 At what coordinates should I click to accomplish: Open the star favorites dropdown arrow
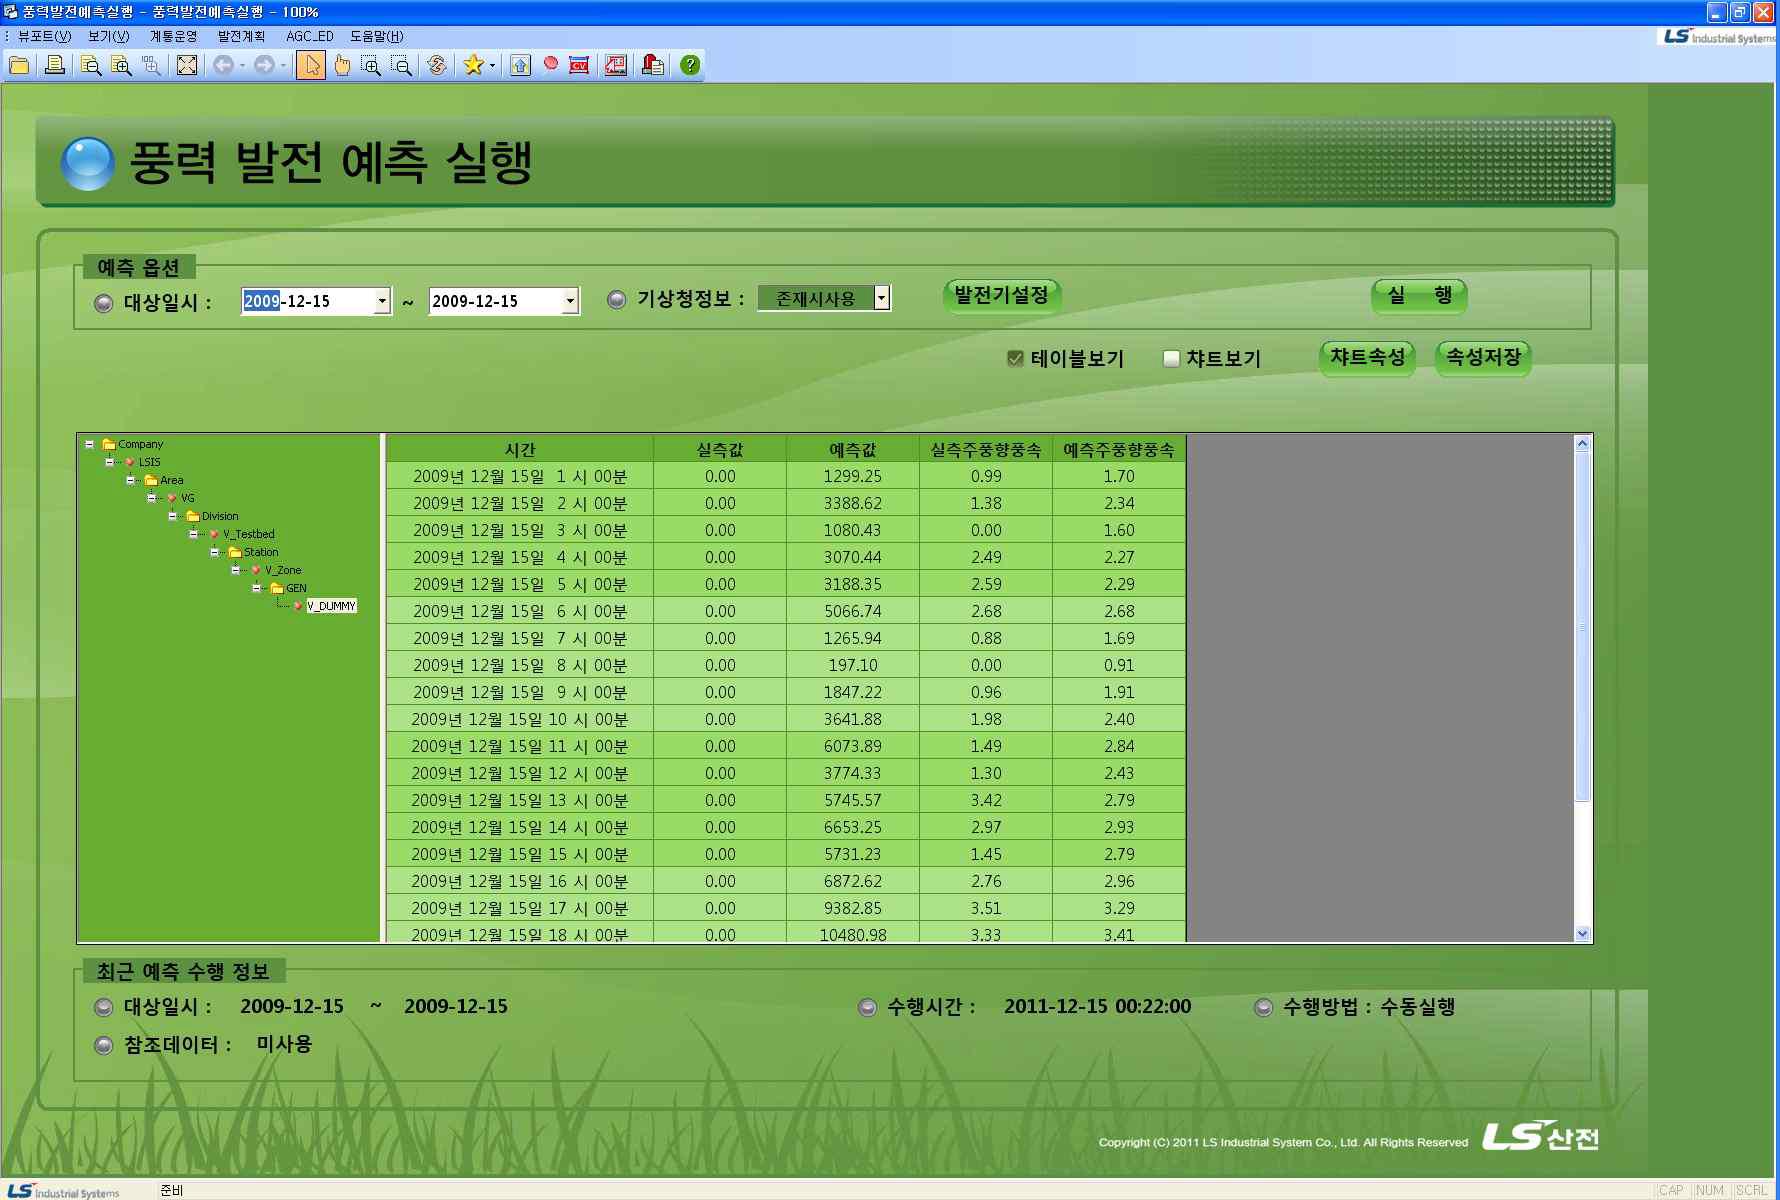492,66
